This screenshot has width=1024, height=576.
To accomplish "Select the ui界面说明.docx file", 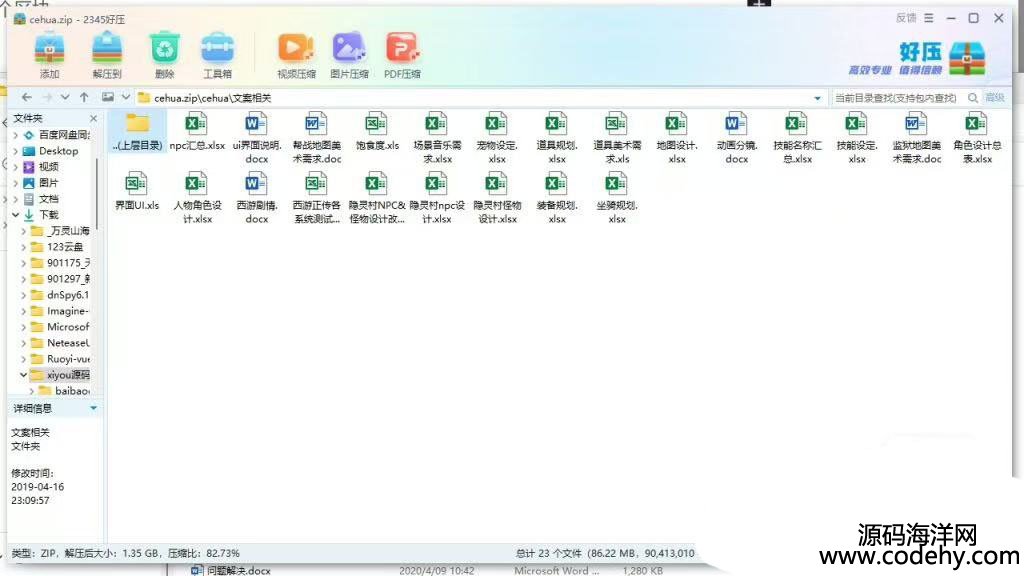I will pyautogui.click(x=257, y=138).
